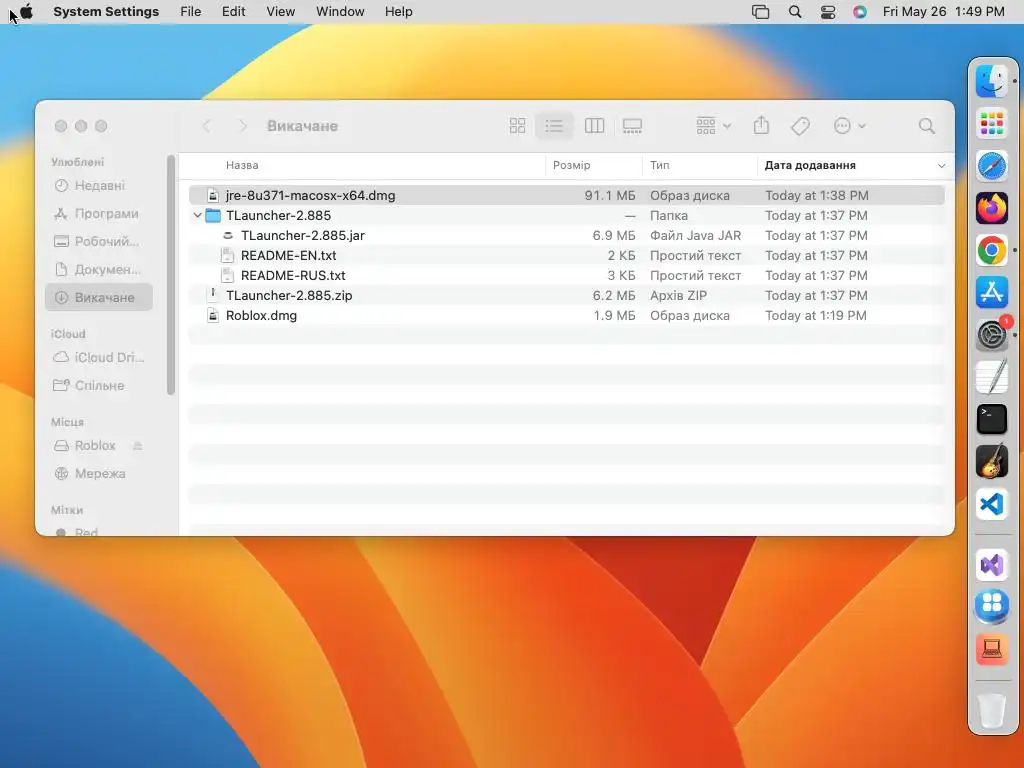
Task: Open Програми in the sidebar
Action: 99,214
